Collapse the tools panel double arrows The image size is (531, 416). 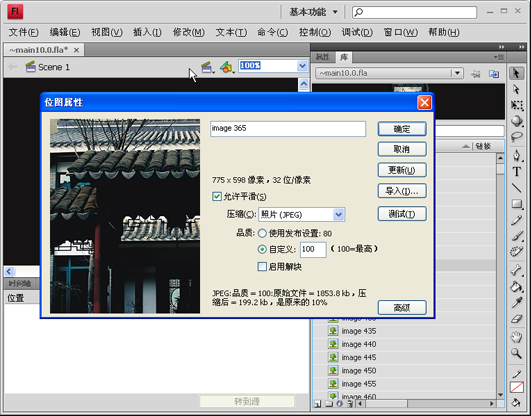522,47
